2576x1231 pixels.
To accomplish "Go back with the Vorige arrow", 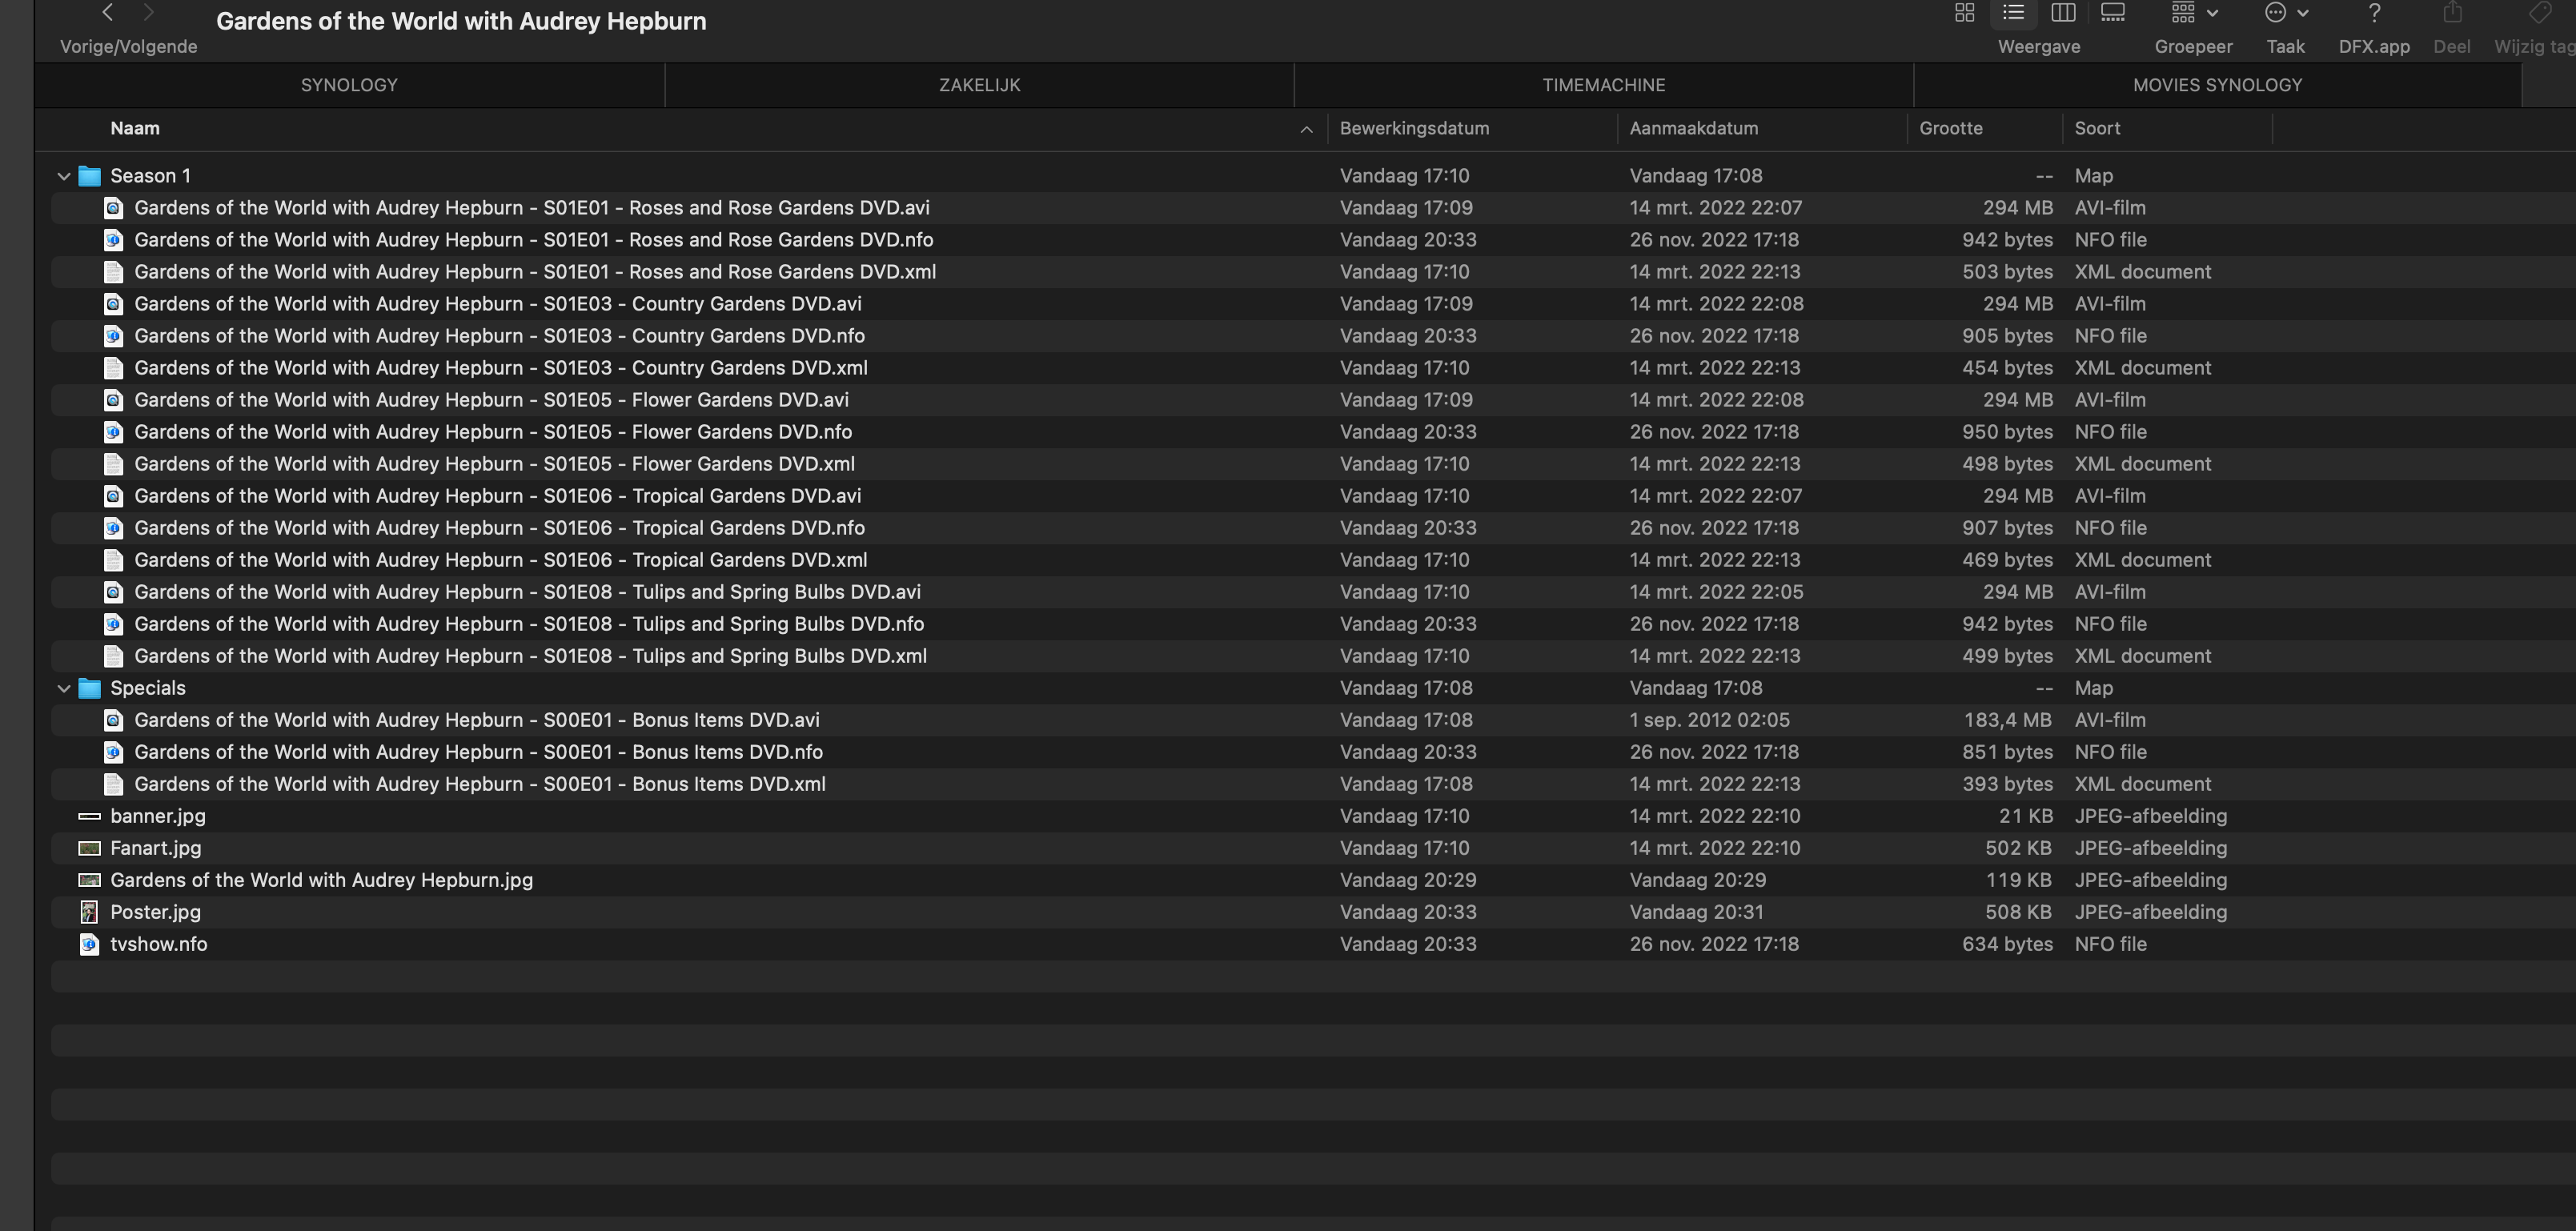I will click(108, 13).
